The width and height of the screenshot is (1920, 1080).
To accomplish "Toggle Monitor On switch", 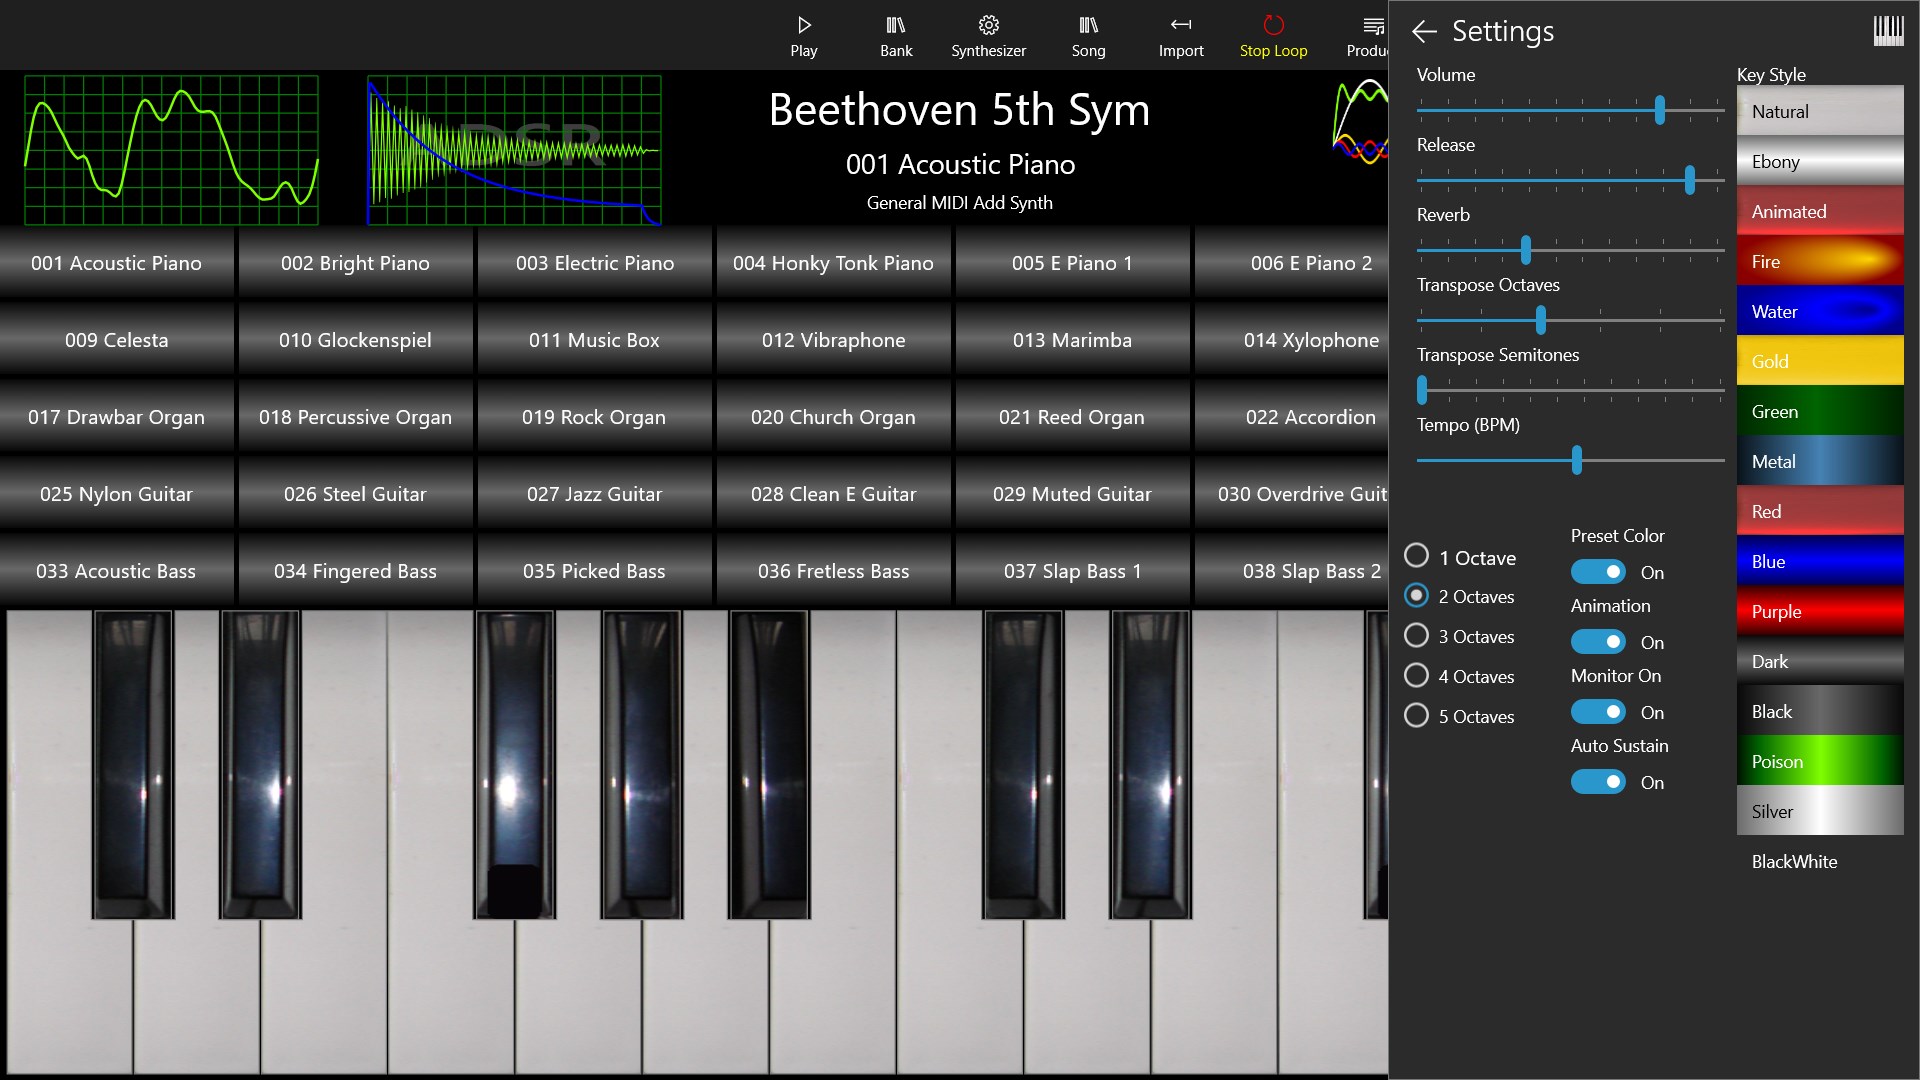I will coord(1598,711).
